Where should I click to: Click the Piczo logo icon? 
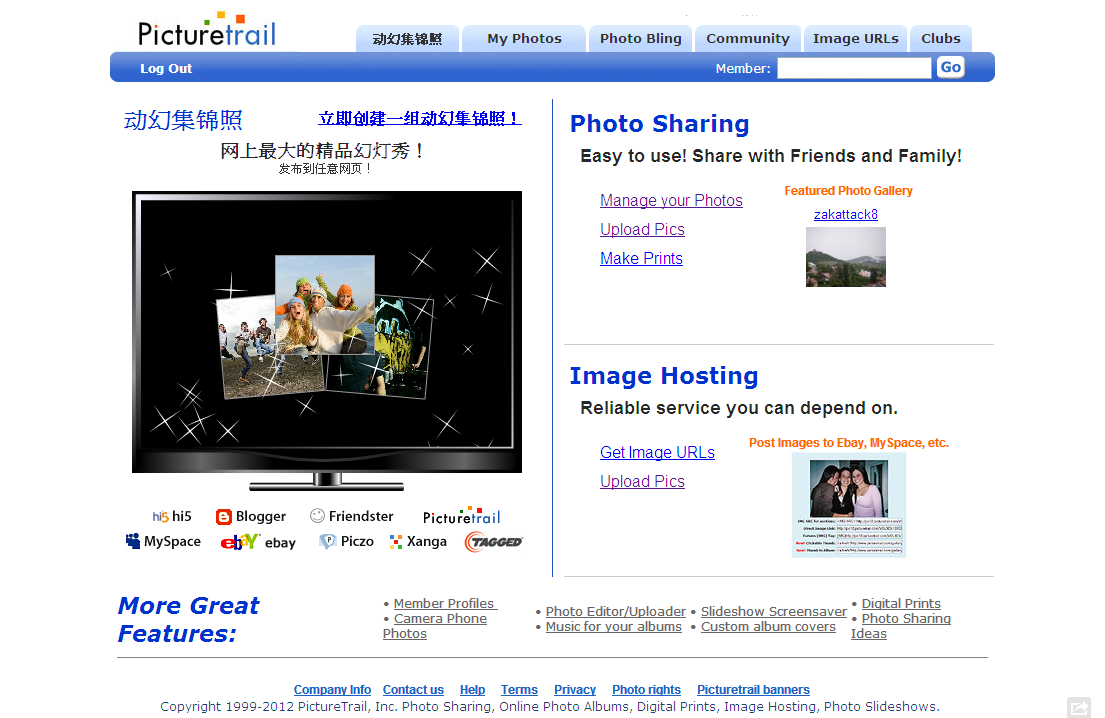327,541
